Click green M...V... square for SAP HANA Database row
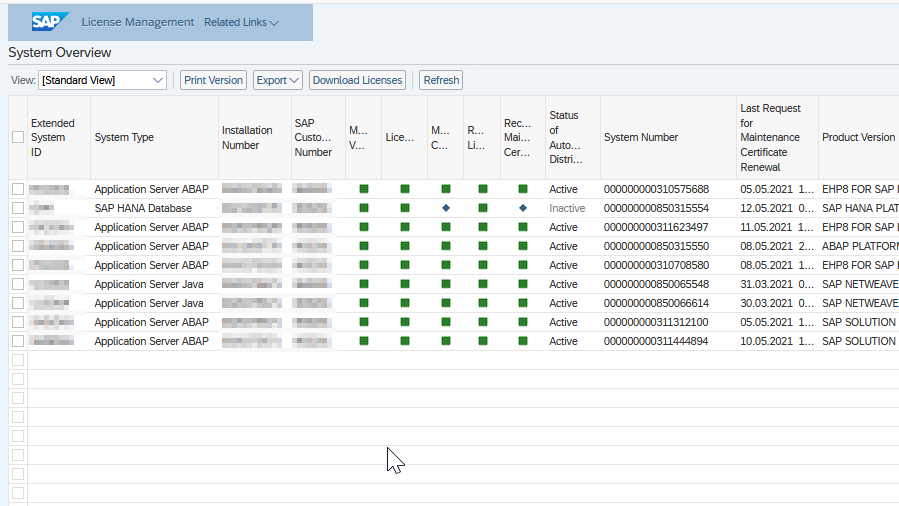 (363, 208)
